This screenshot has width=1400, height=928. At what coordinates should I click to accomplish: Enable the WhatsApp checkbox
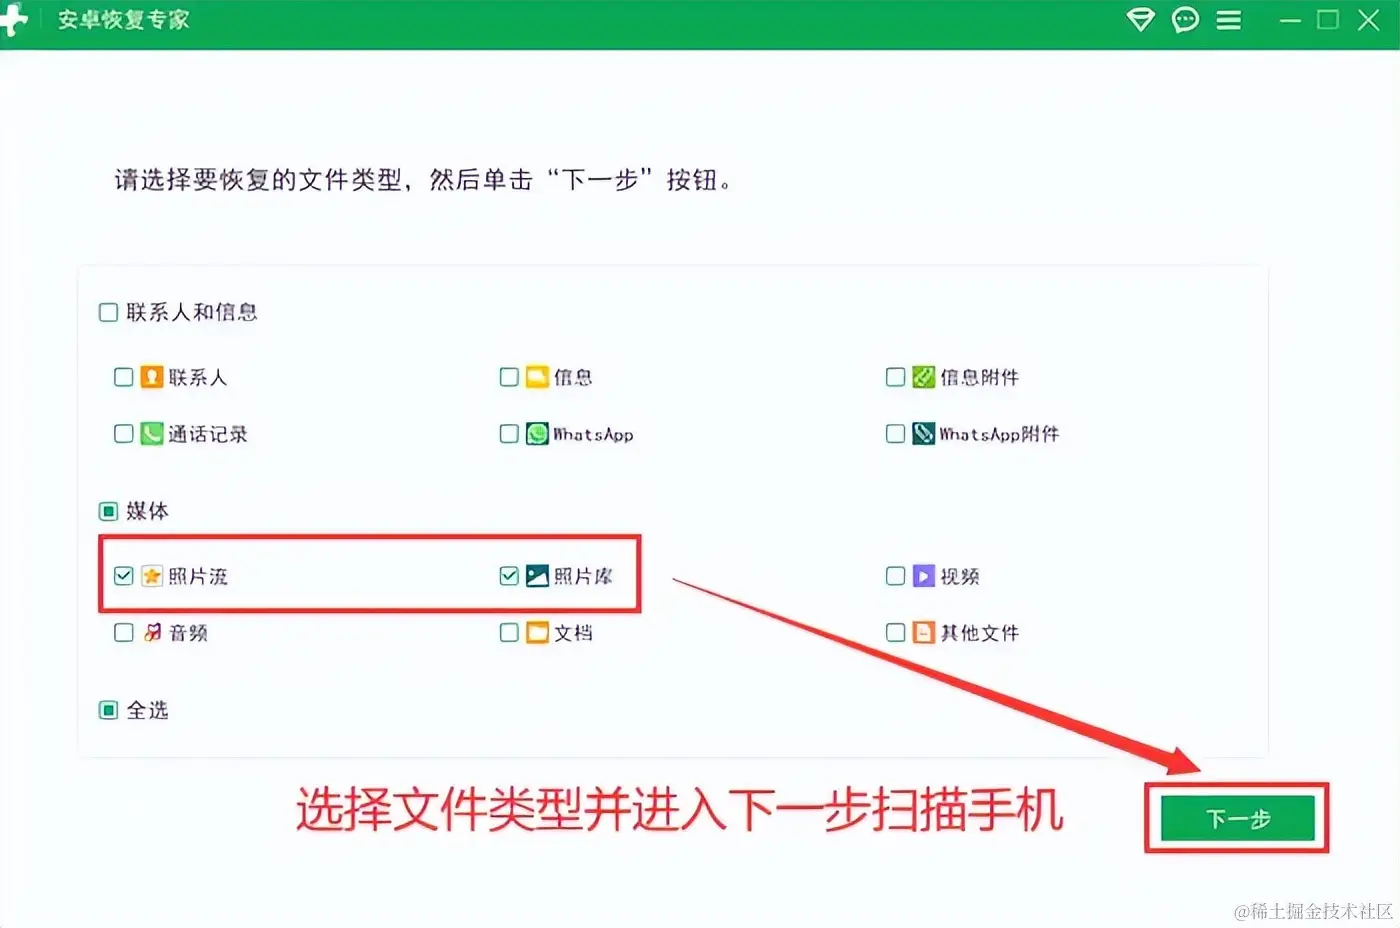pyautogui.click(x=509, y=434)
